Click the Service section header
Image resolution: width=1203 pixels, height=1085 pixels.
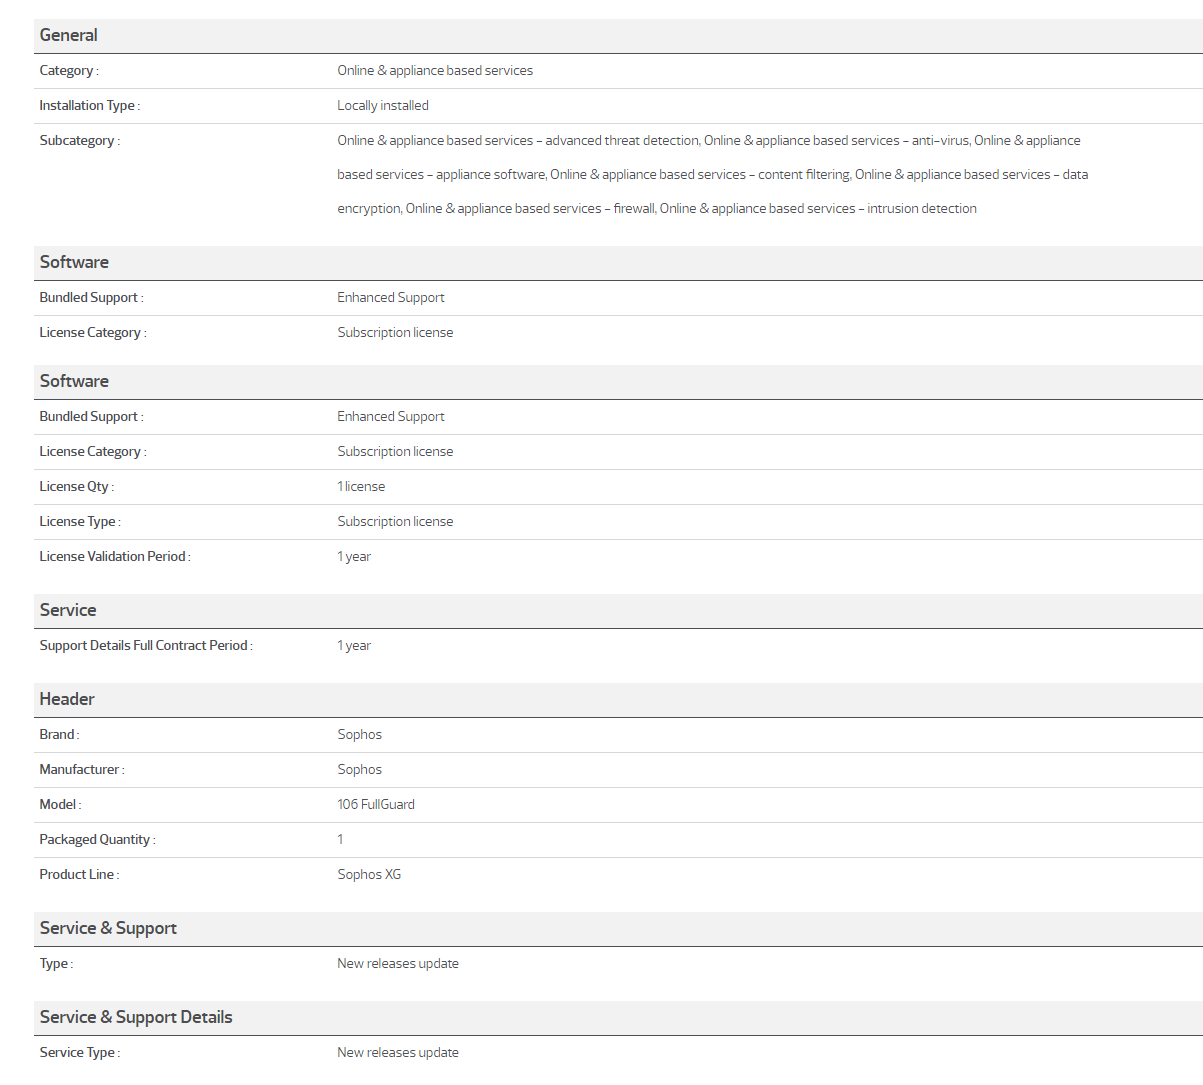68,610
